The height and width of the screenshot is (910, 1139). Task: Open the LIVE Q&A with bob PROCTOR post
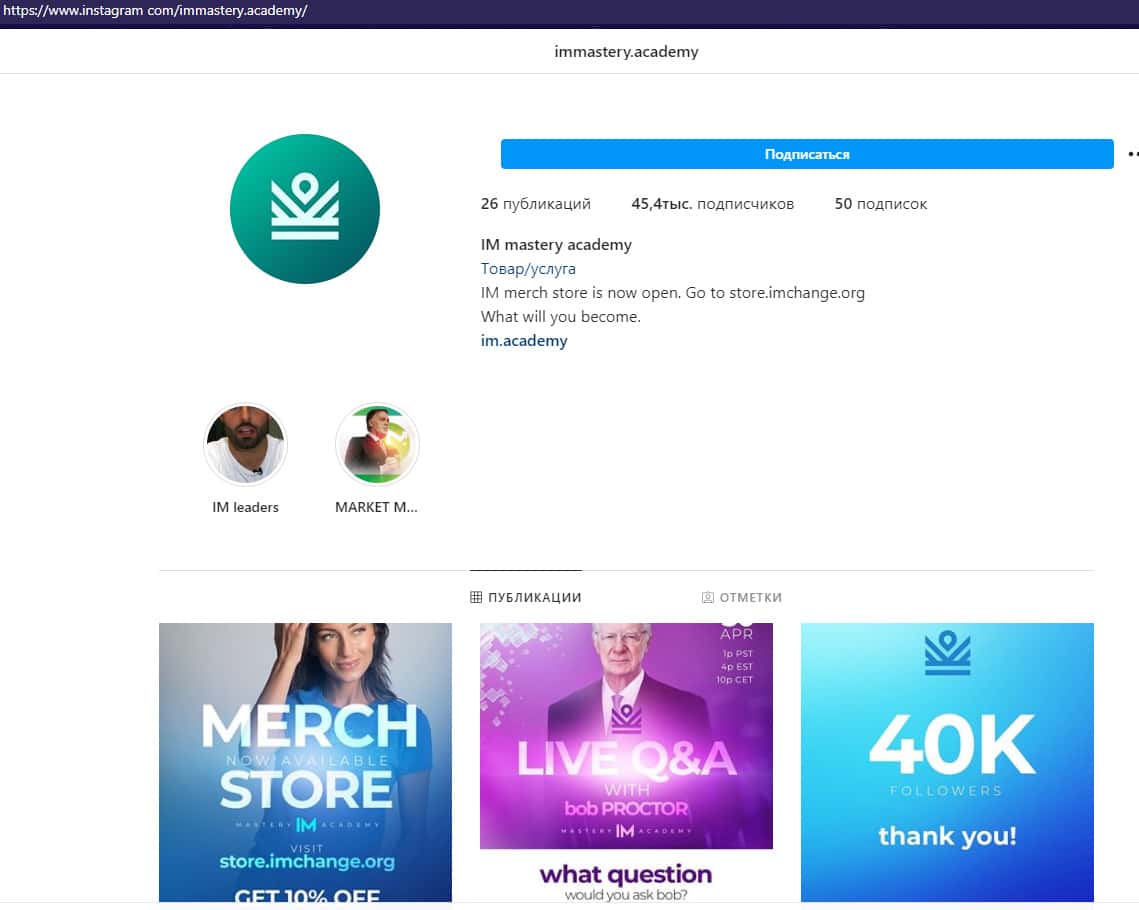(x=626, y=762)
